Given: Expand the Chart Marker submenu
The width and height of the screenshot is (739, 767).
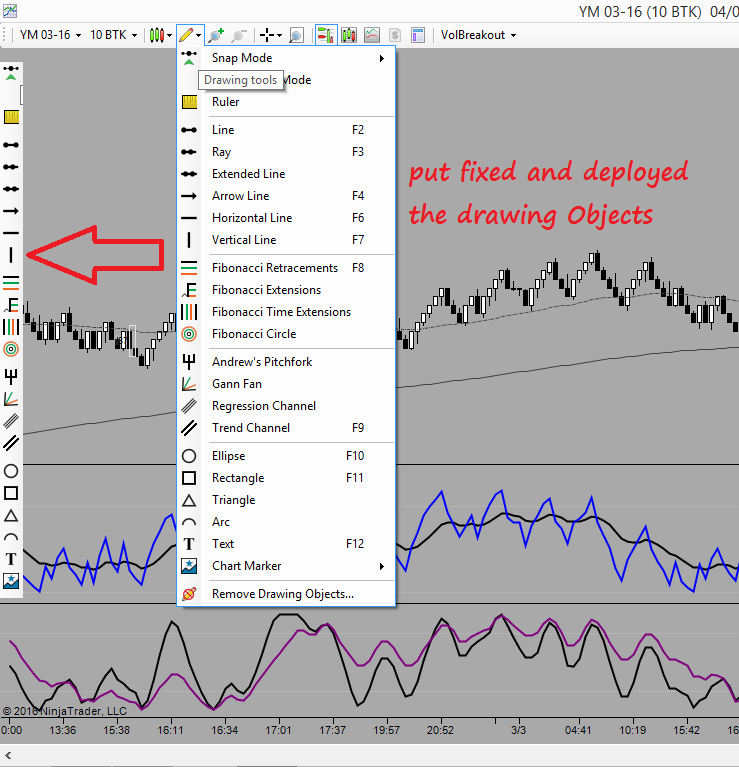Looking at the screenshot, I should [x=381, y=566].
